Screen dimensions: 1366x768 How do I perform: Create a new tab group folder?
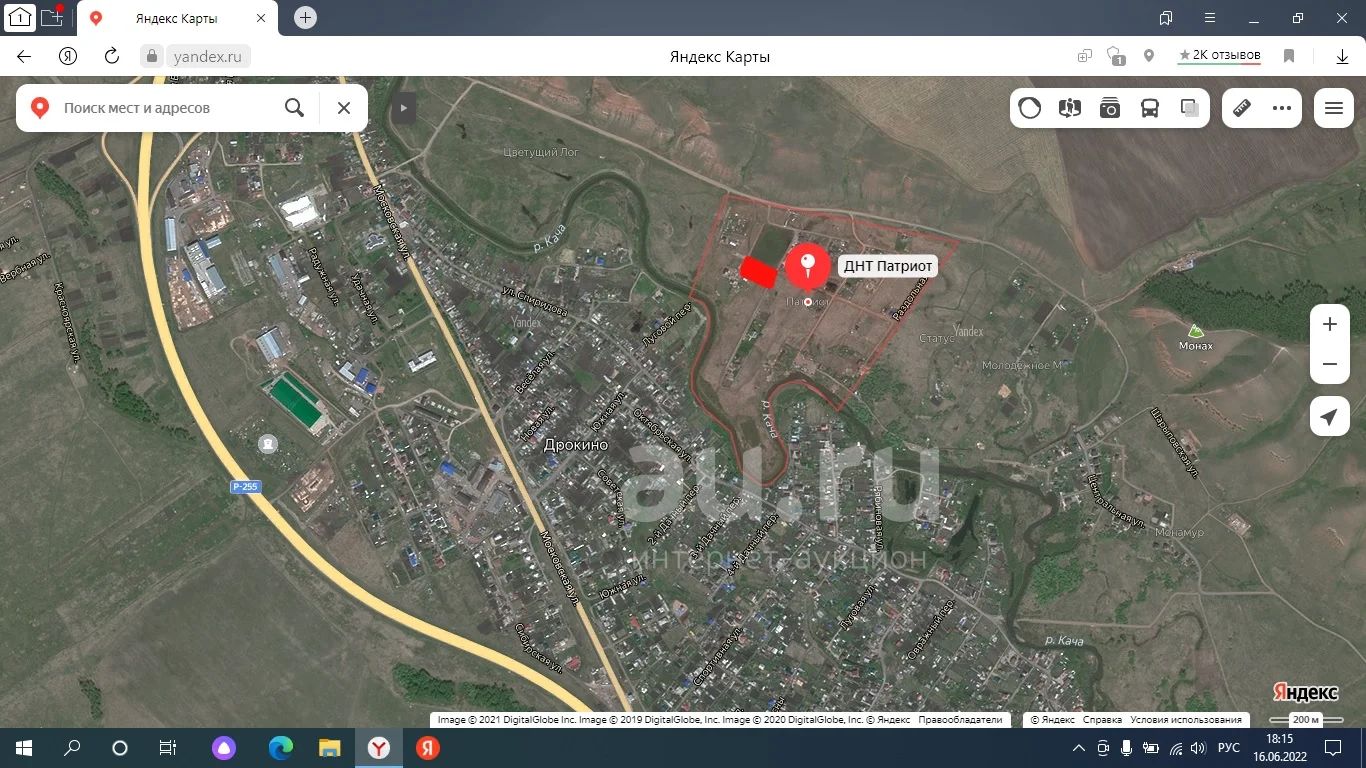52,17
